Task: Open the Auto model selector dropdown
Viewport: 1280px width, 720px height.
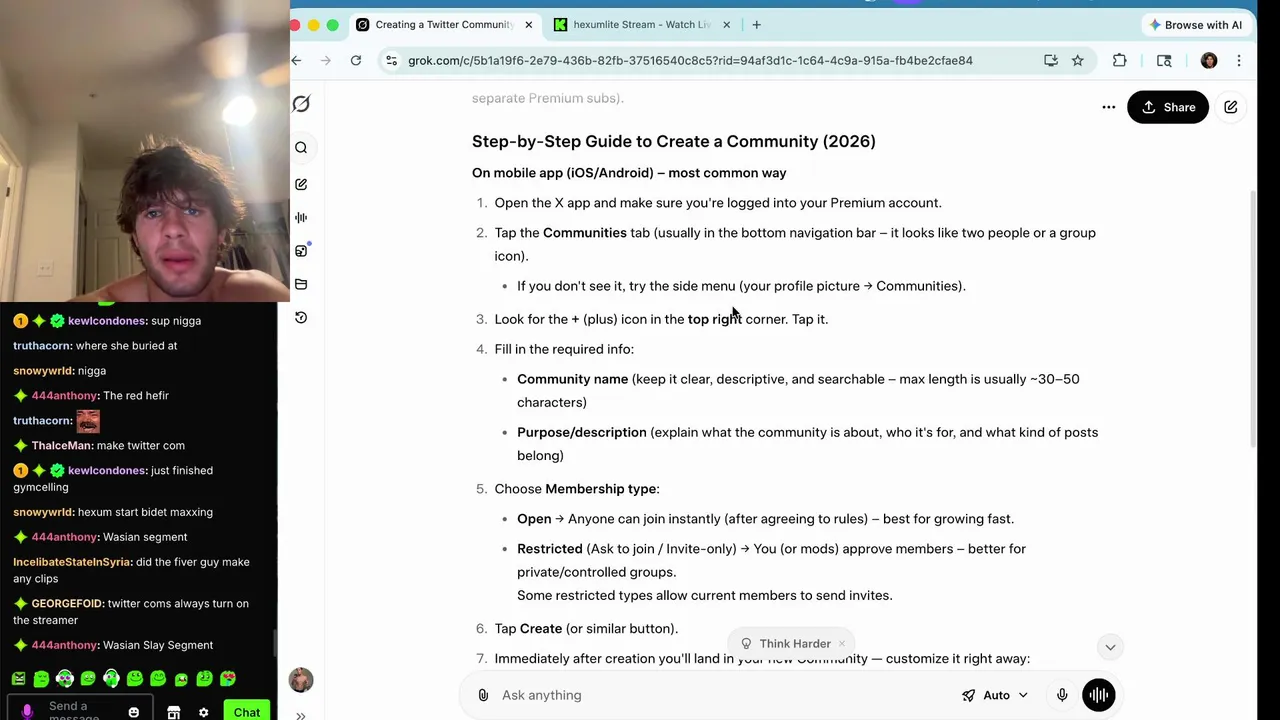Action: (995, 695)
